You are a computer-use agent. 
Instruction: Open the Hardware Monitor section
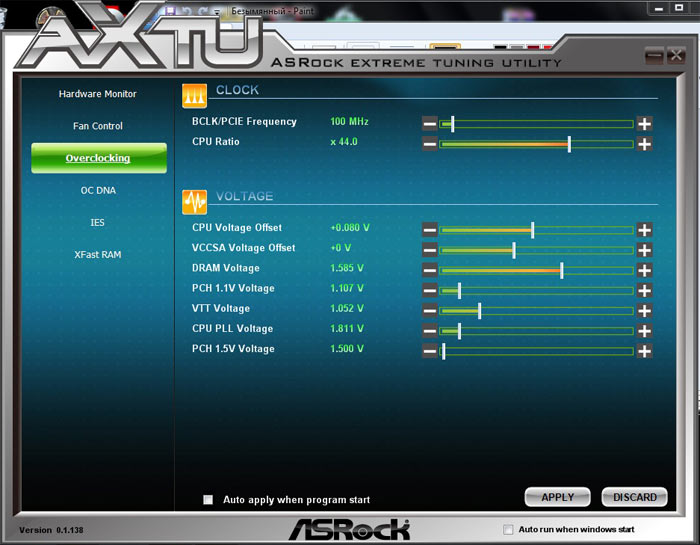pyautogui.click(x=98, y=94)
